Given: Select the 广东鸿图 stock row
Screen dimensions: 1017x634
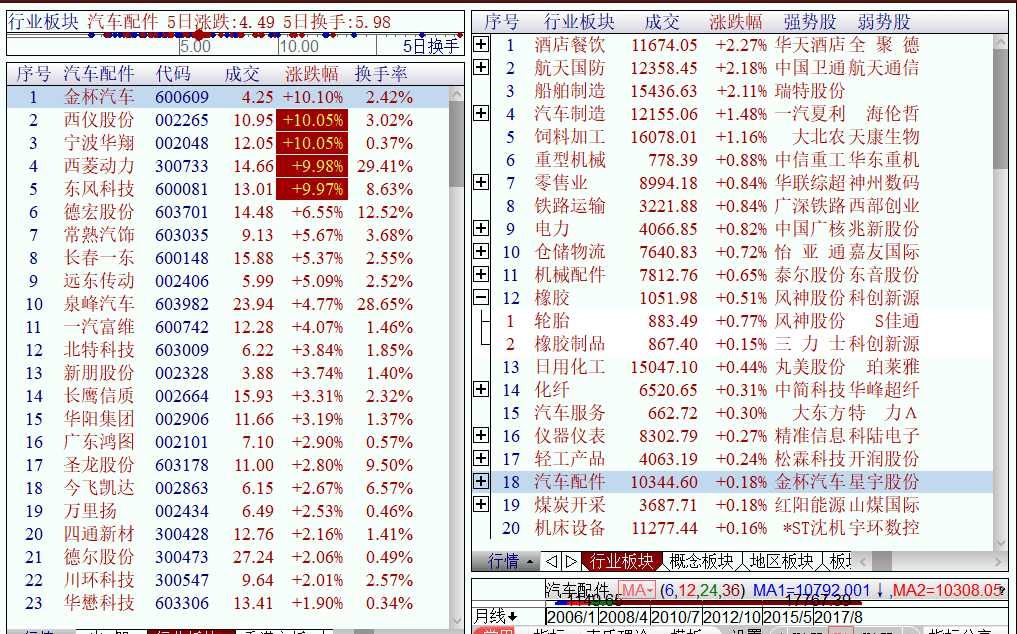Looking at the screenshot, I should click(x=228, y=442).
